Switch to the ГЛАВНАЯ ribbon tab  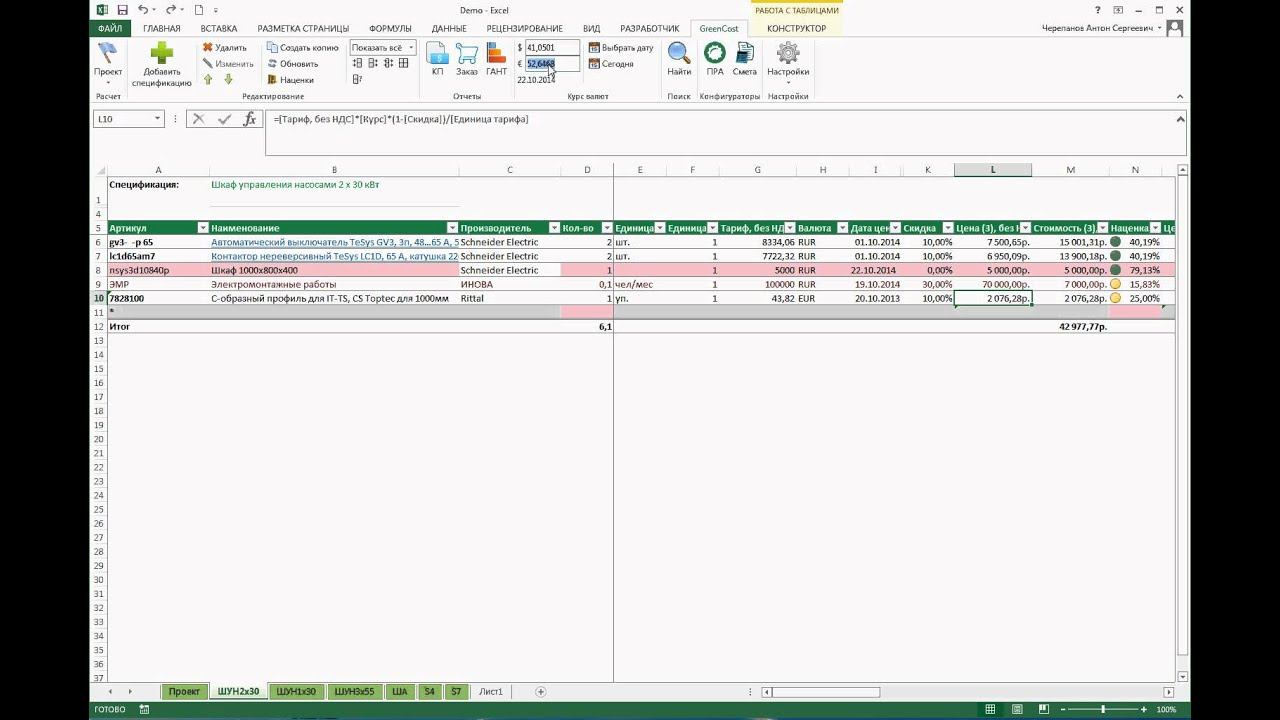[162, 29]
